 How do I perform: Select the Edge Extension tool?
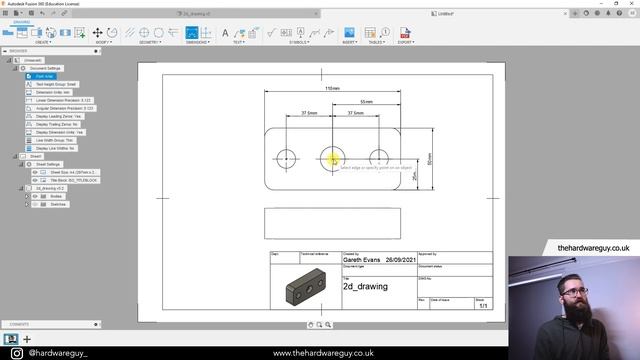click(173, 33)
